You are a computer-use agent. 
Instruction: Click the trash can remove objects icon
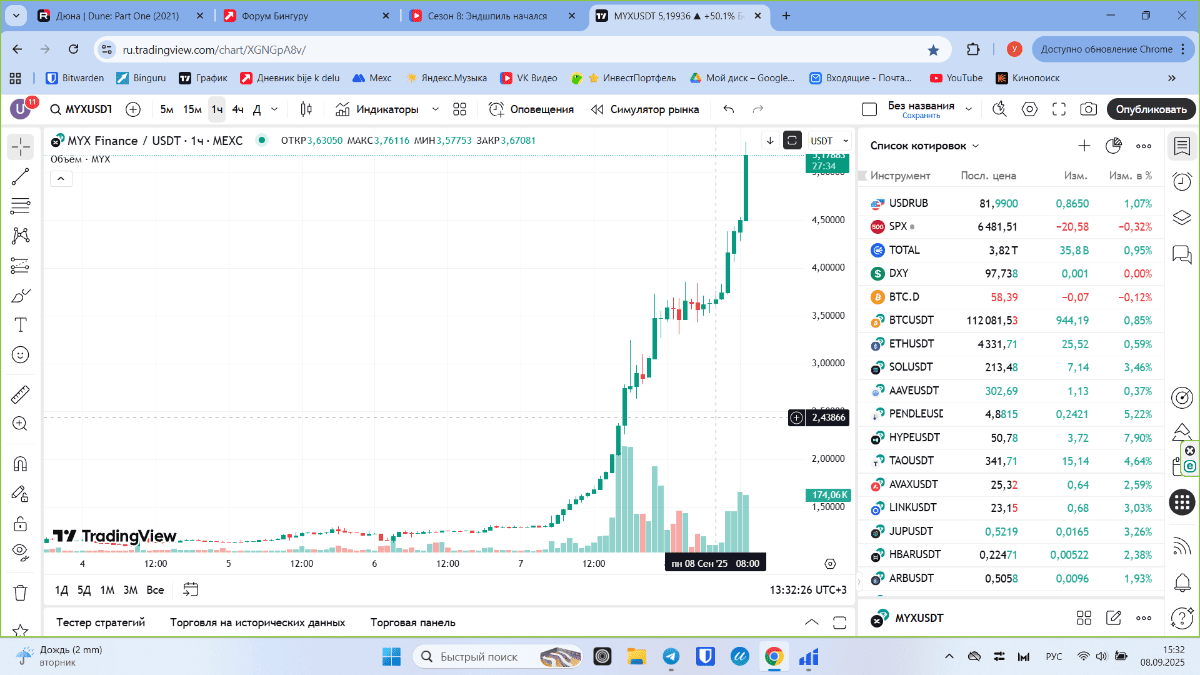pos(20,592)
